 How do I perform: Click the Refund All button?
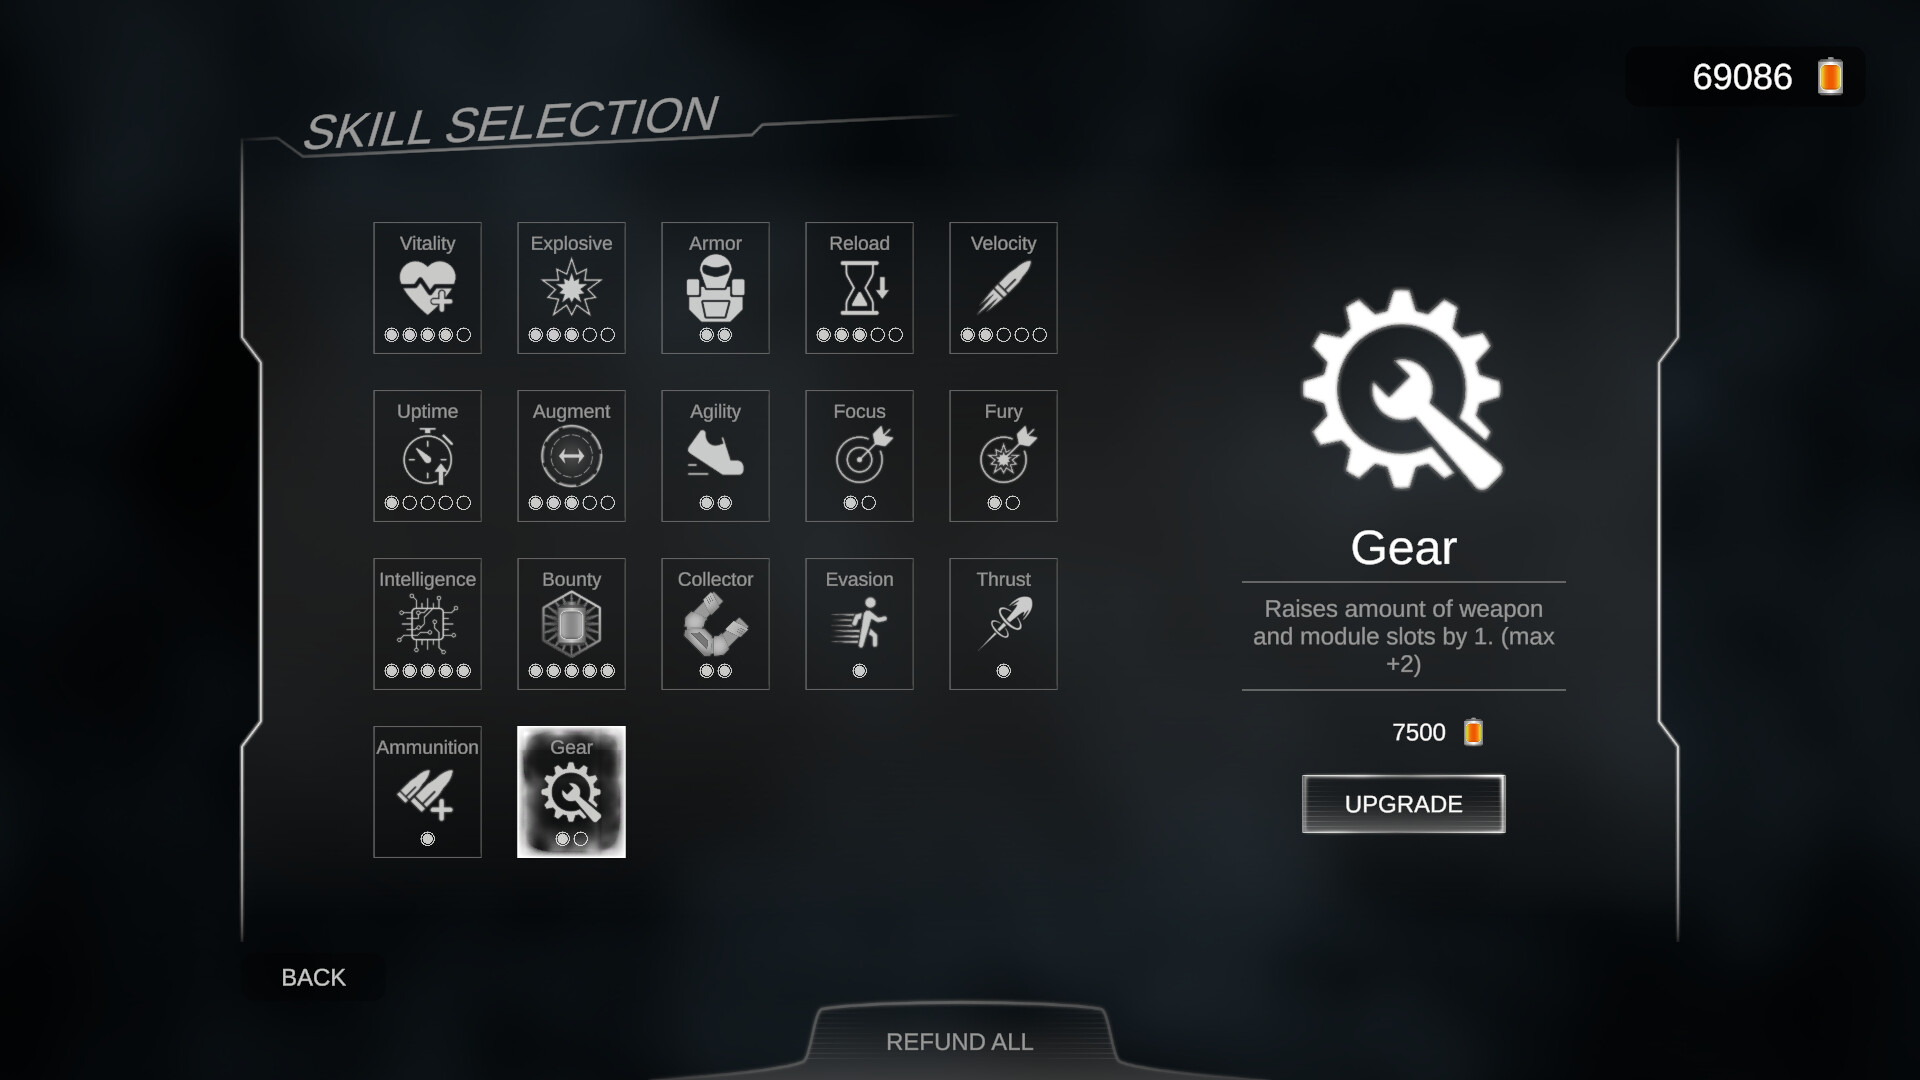tap(959, 1042)
